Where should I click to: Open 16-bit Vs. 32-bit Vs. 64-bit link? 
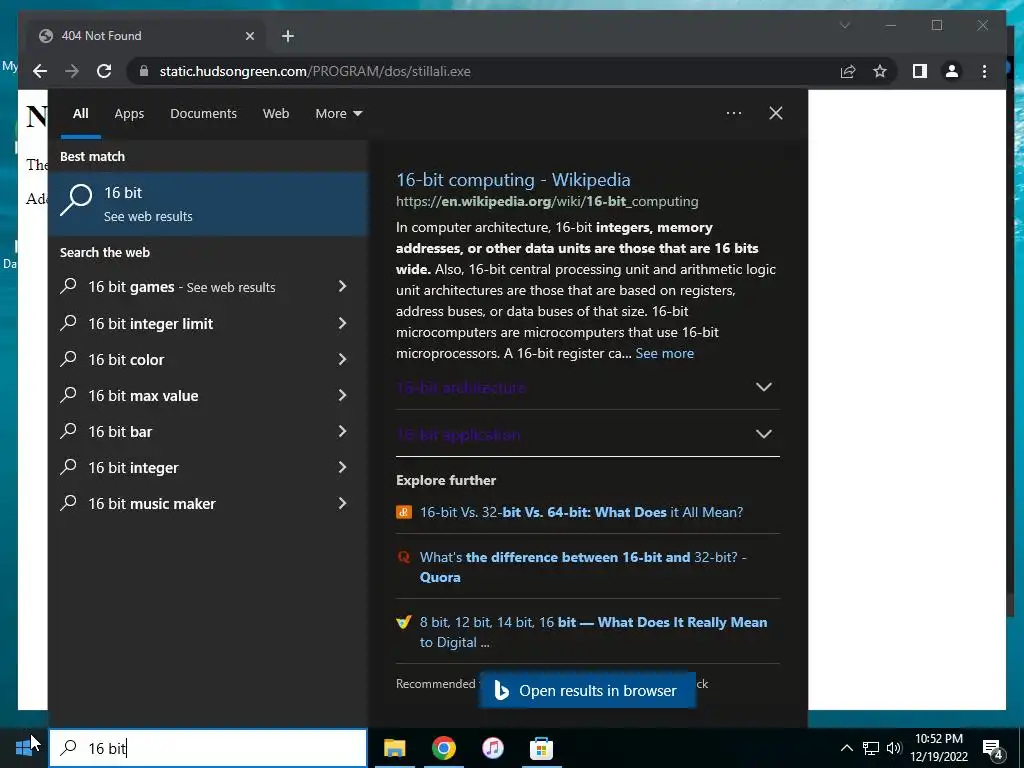(x=581, y=512)
